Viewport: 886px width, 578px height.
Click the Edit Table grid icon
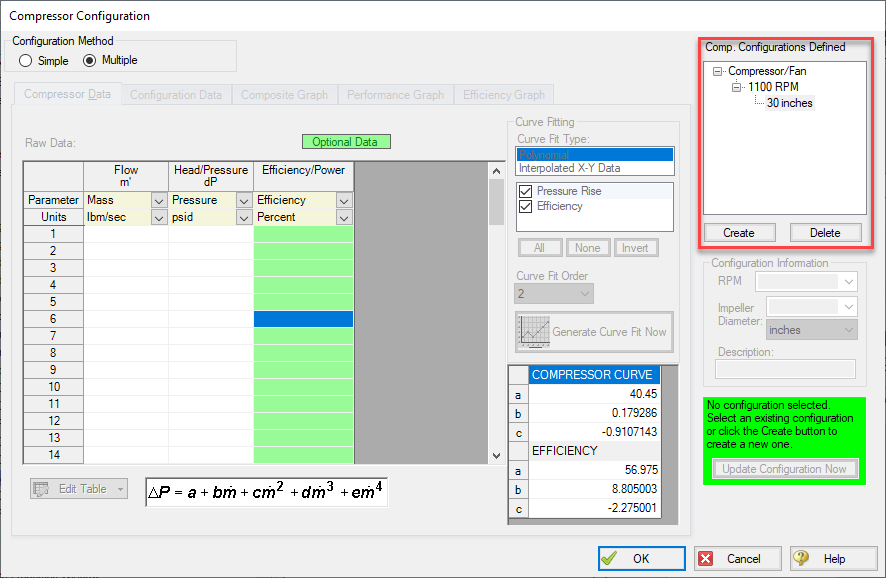pyautogui.click(x=41, y=489)
